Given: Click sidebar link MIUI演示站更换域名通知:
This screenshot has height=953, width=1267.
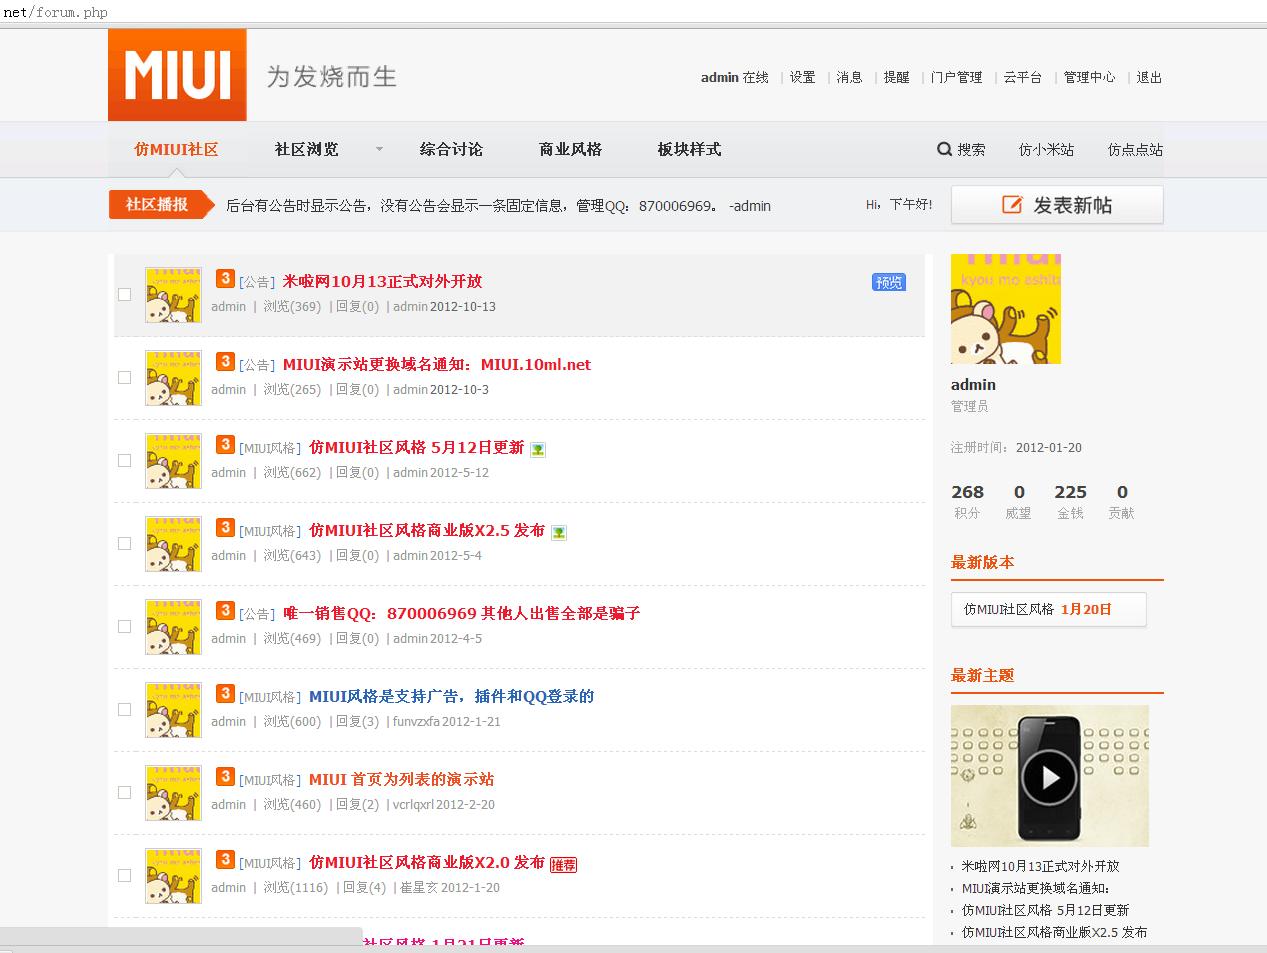Looking at the screenshot, I should coord(1035,888).
